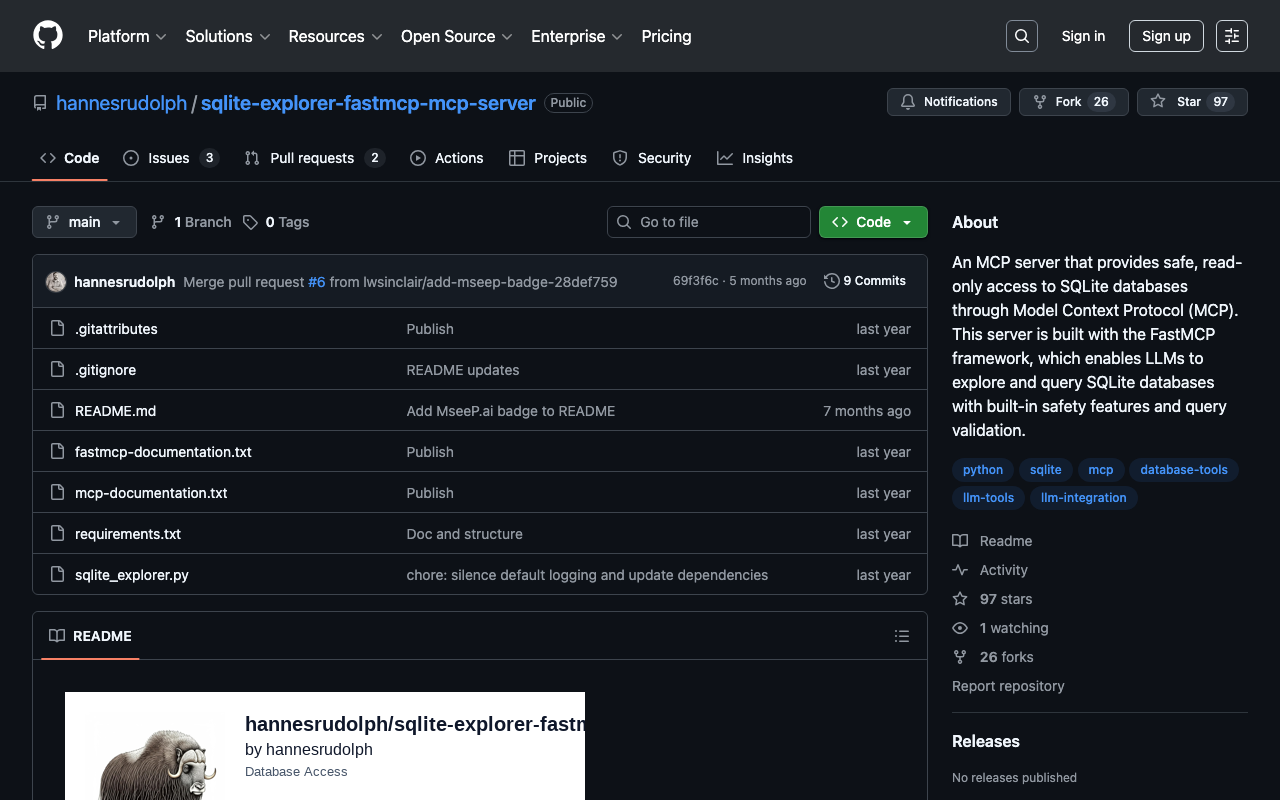1280x800 pixels.
Task: Click the Notifications bell button
Action: pyautogui.click(x=948, y=102)
